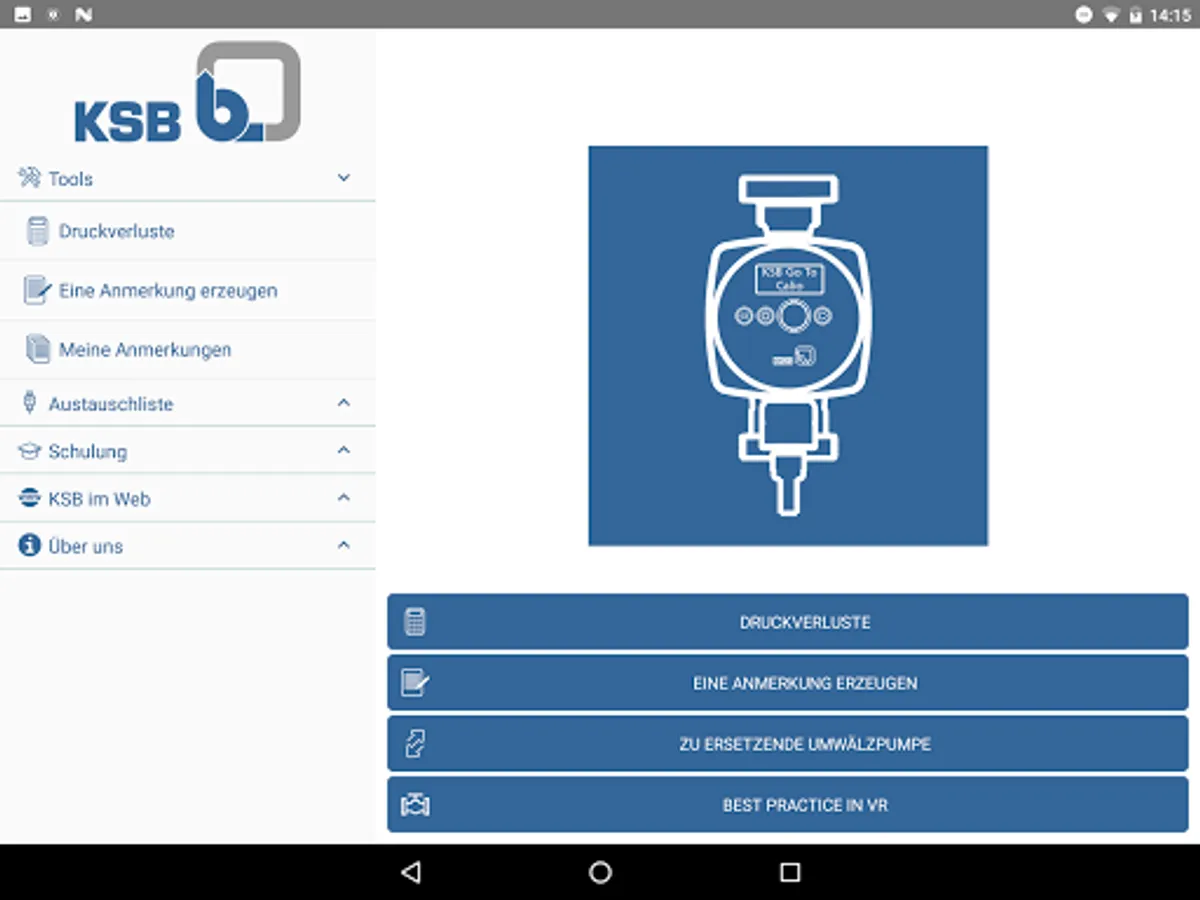This screenshot has height=900, width=1200.
Task: Tap the Android back navigation button
Action: click(x=410, y=872)
